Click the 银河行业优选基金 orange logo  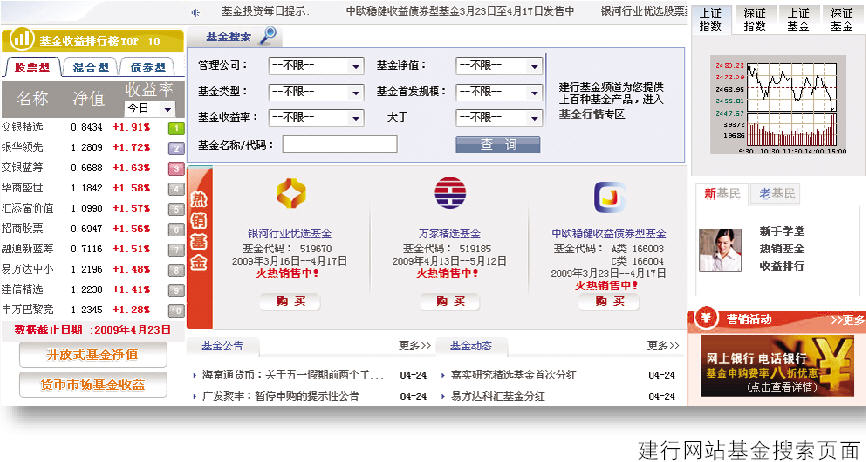pyautogui.click(x=291, y=192)
